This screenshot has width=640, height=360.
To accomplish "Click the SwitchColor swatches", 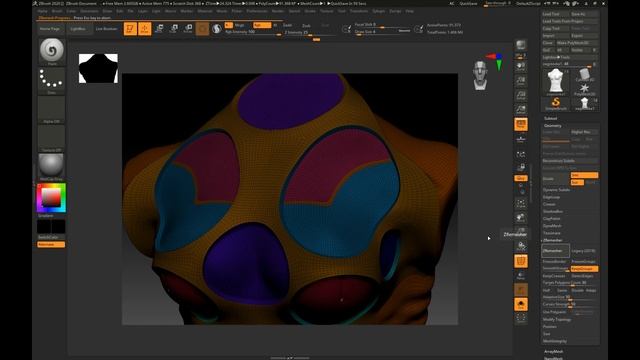I will tap(51, 227).
